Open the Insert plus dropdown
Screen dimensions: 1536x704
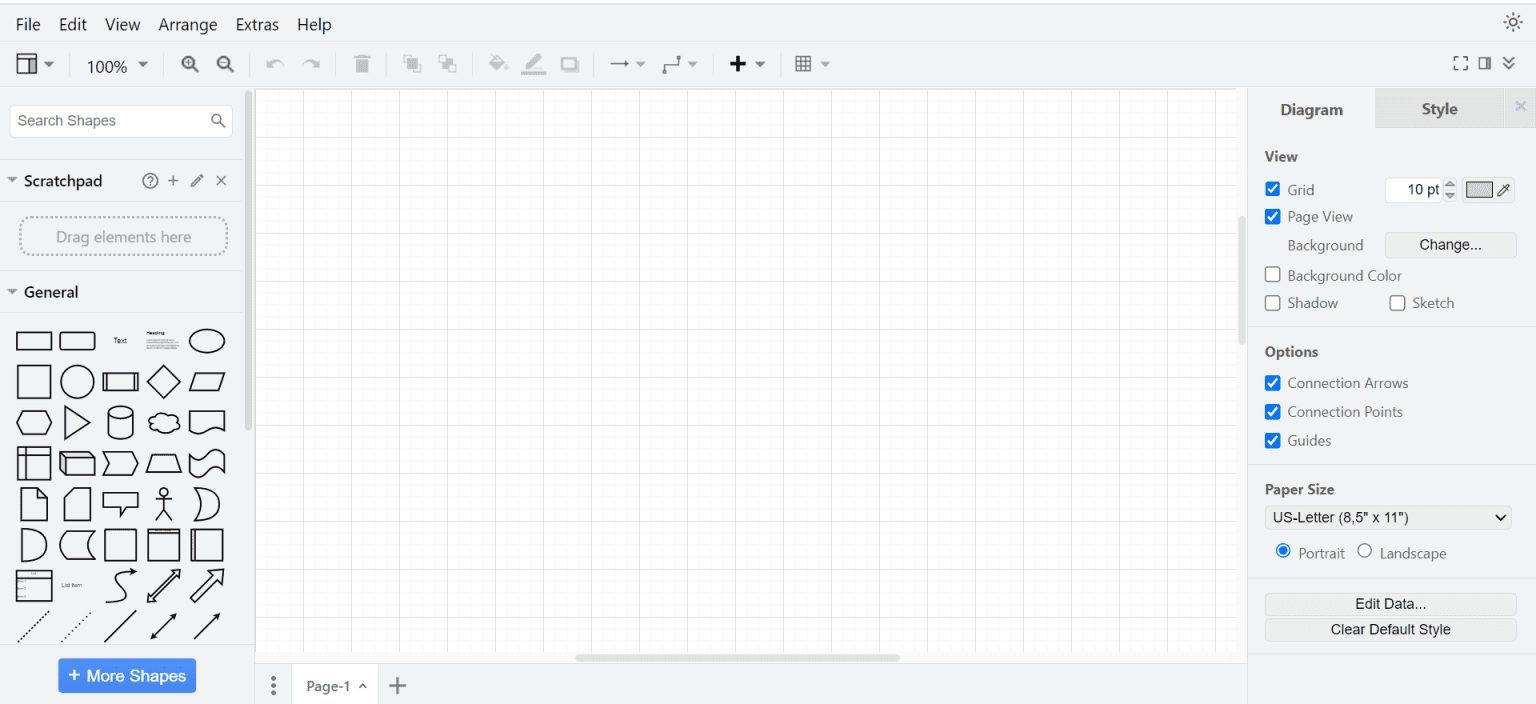click(x=746, y=63)
